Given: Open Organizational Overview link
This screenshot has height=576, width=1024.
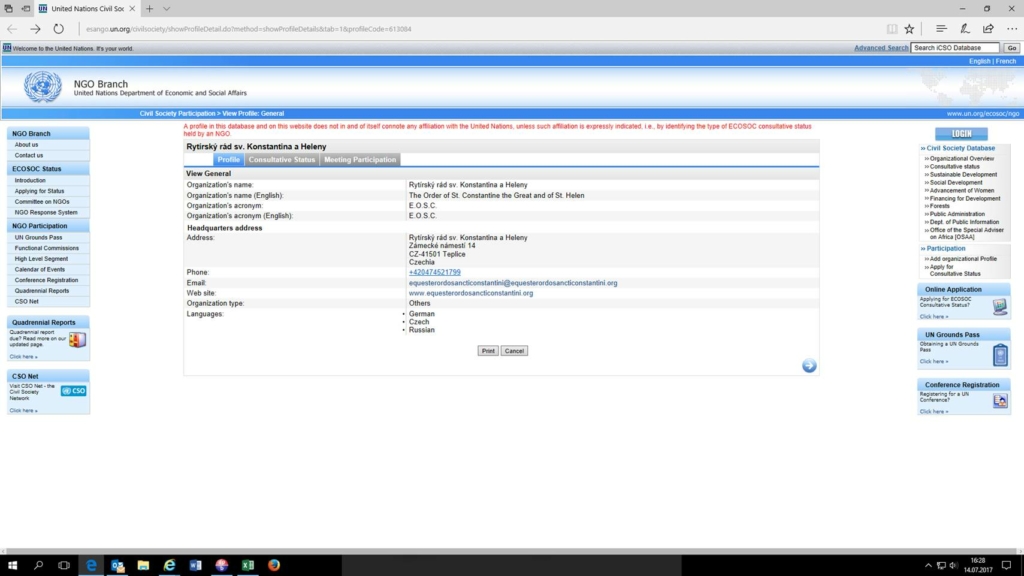Looking at the screenshot, I should point(961,159).
